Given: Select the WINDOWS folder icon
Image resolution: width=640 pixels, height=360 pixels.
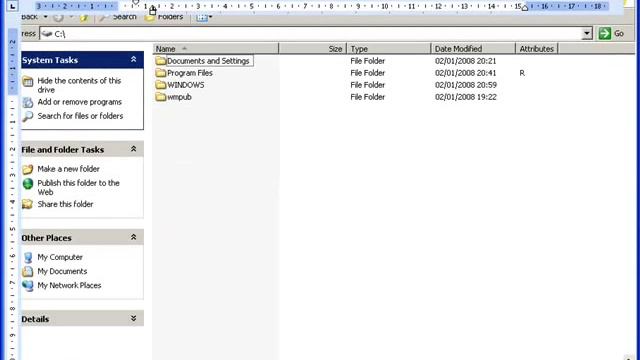Looking at the screenshot, I should (x=160, y=85).
